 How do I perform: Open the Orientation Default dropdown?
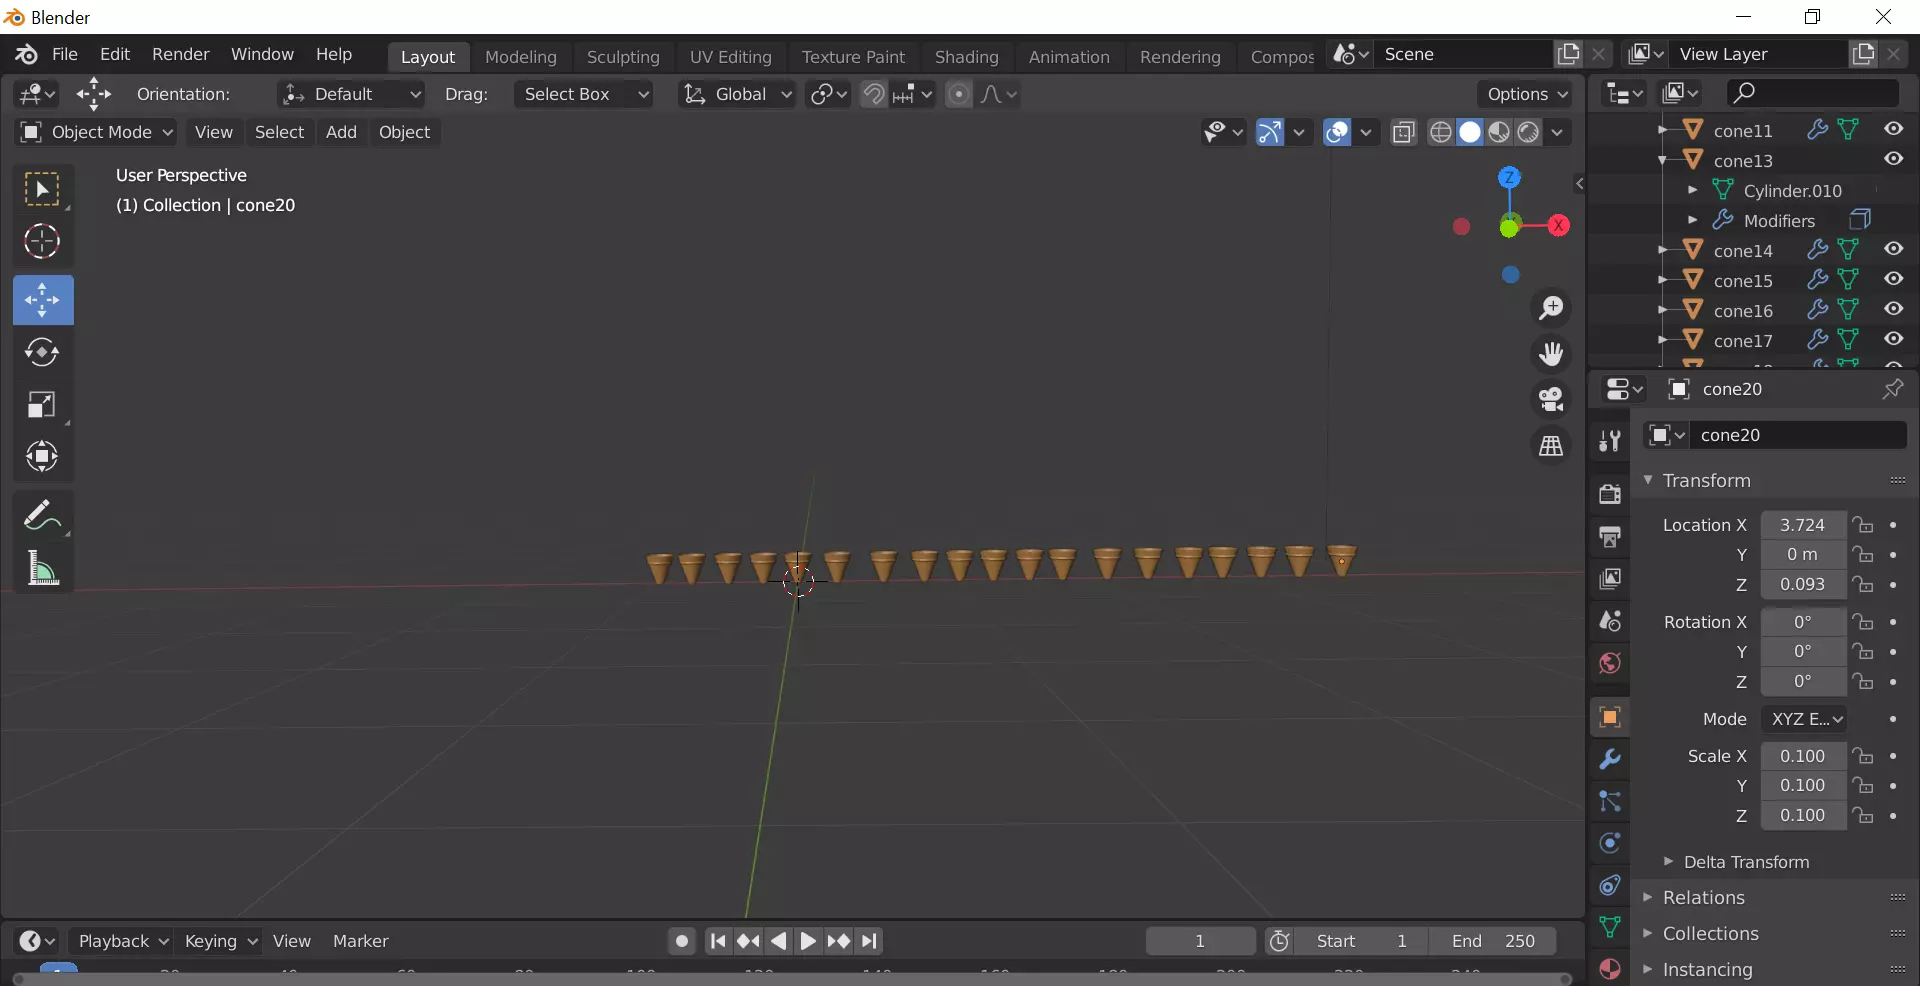(350, 94)
